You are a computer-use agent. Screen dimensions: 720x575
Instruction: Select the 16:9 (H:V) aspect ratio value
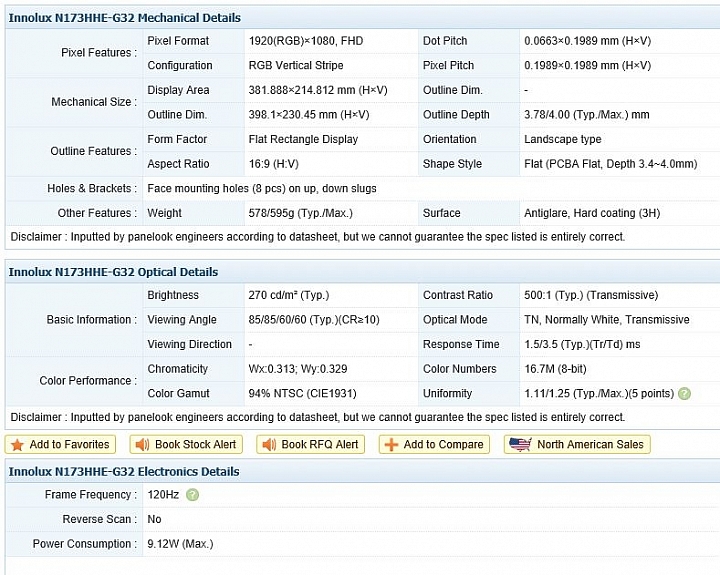coord(273,164)
